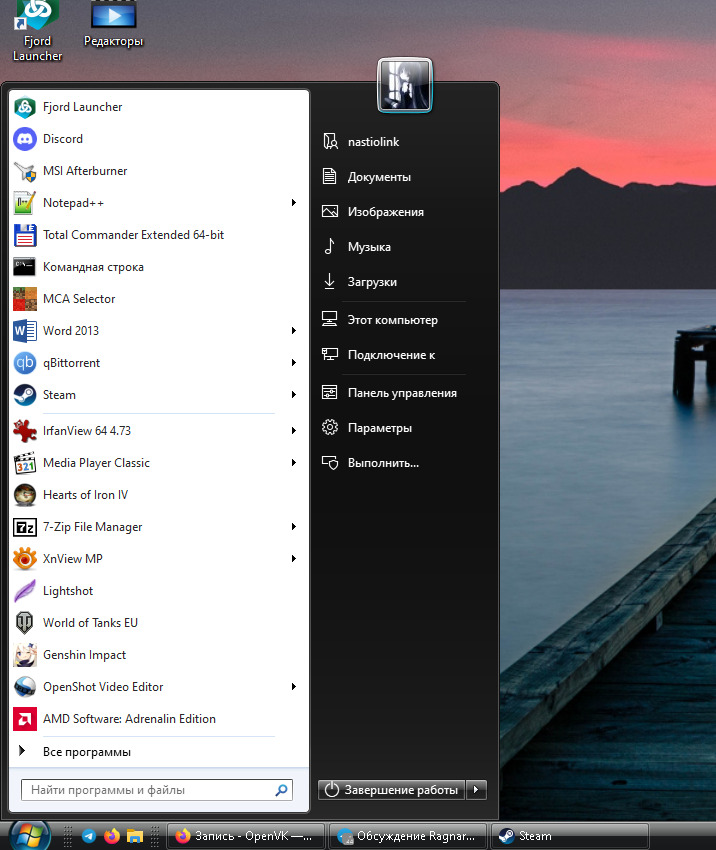Launch MCA Selector
This screenshot has height=850, width=716.
(158, 299)
